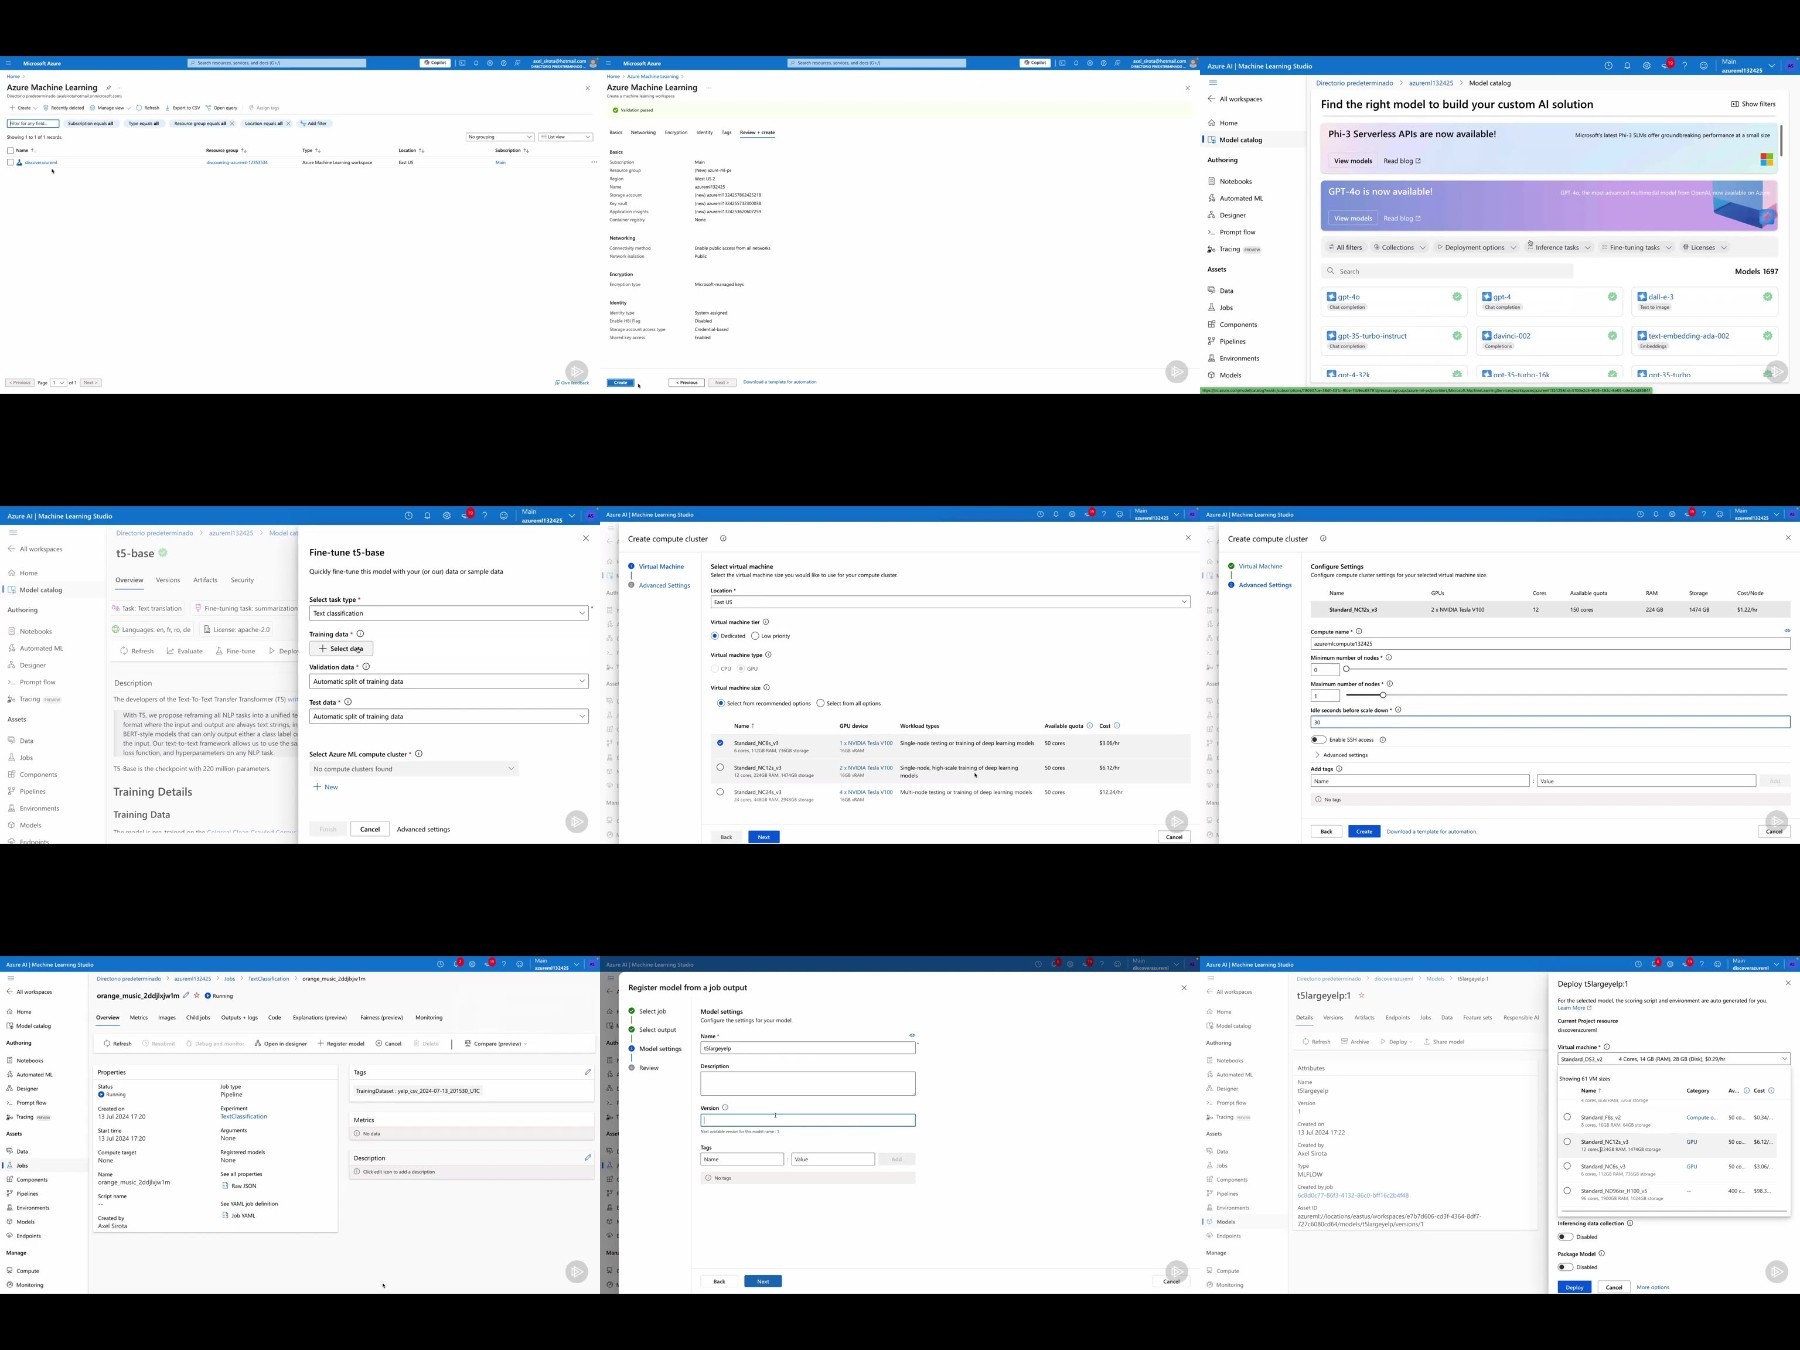Open Select task type dropdown
1800x1350 pixels.
click(449, 613)
